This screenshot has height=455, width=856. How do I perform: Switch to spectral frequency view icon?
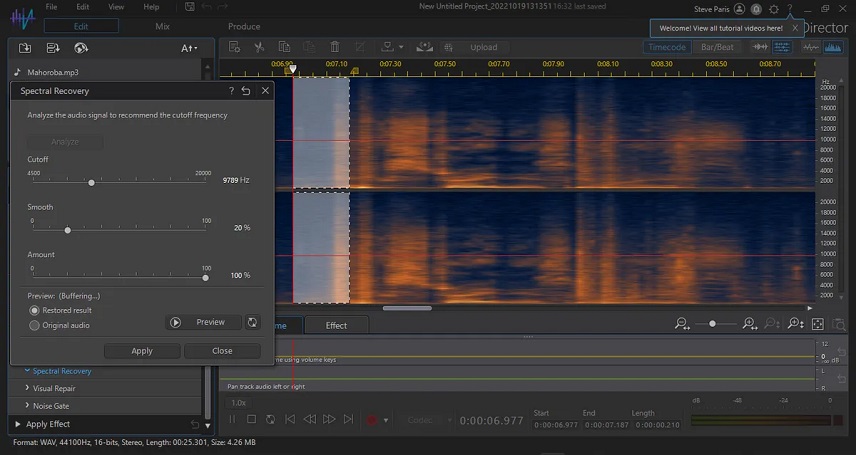[833, 47]
